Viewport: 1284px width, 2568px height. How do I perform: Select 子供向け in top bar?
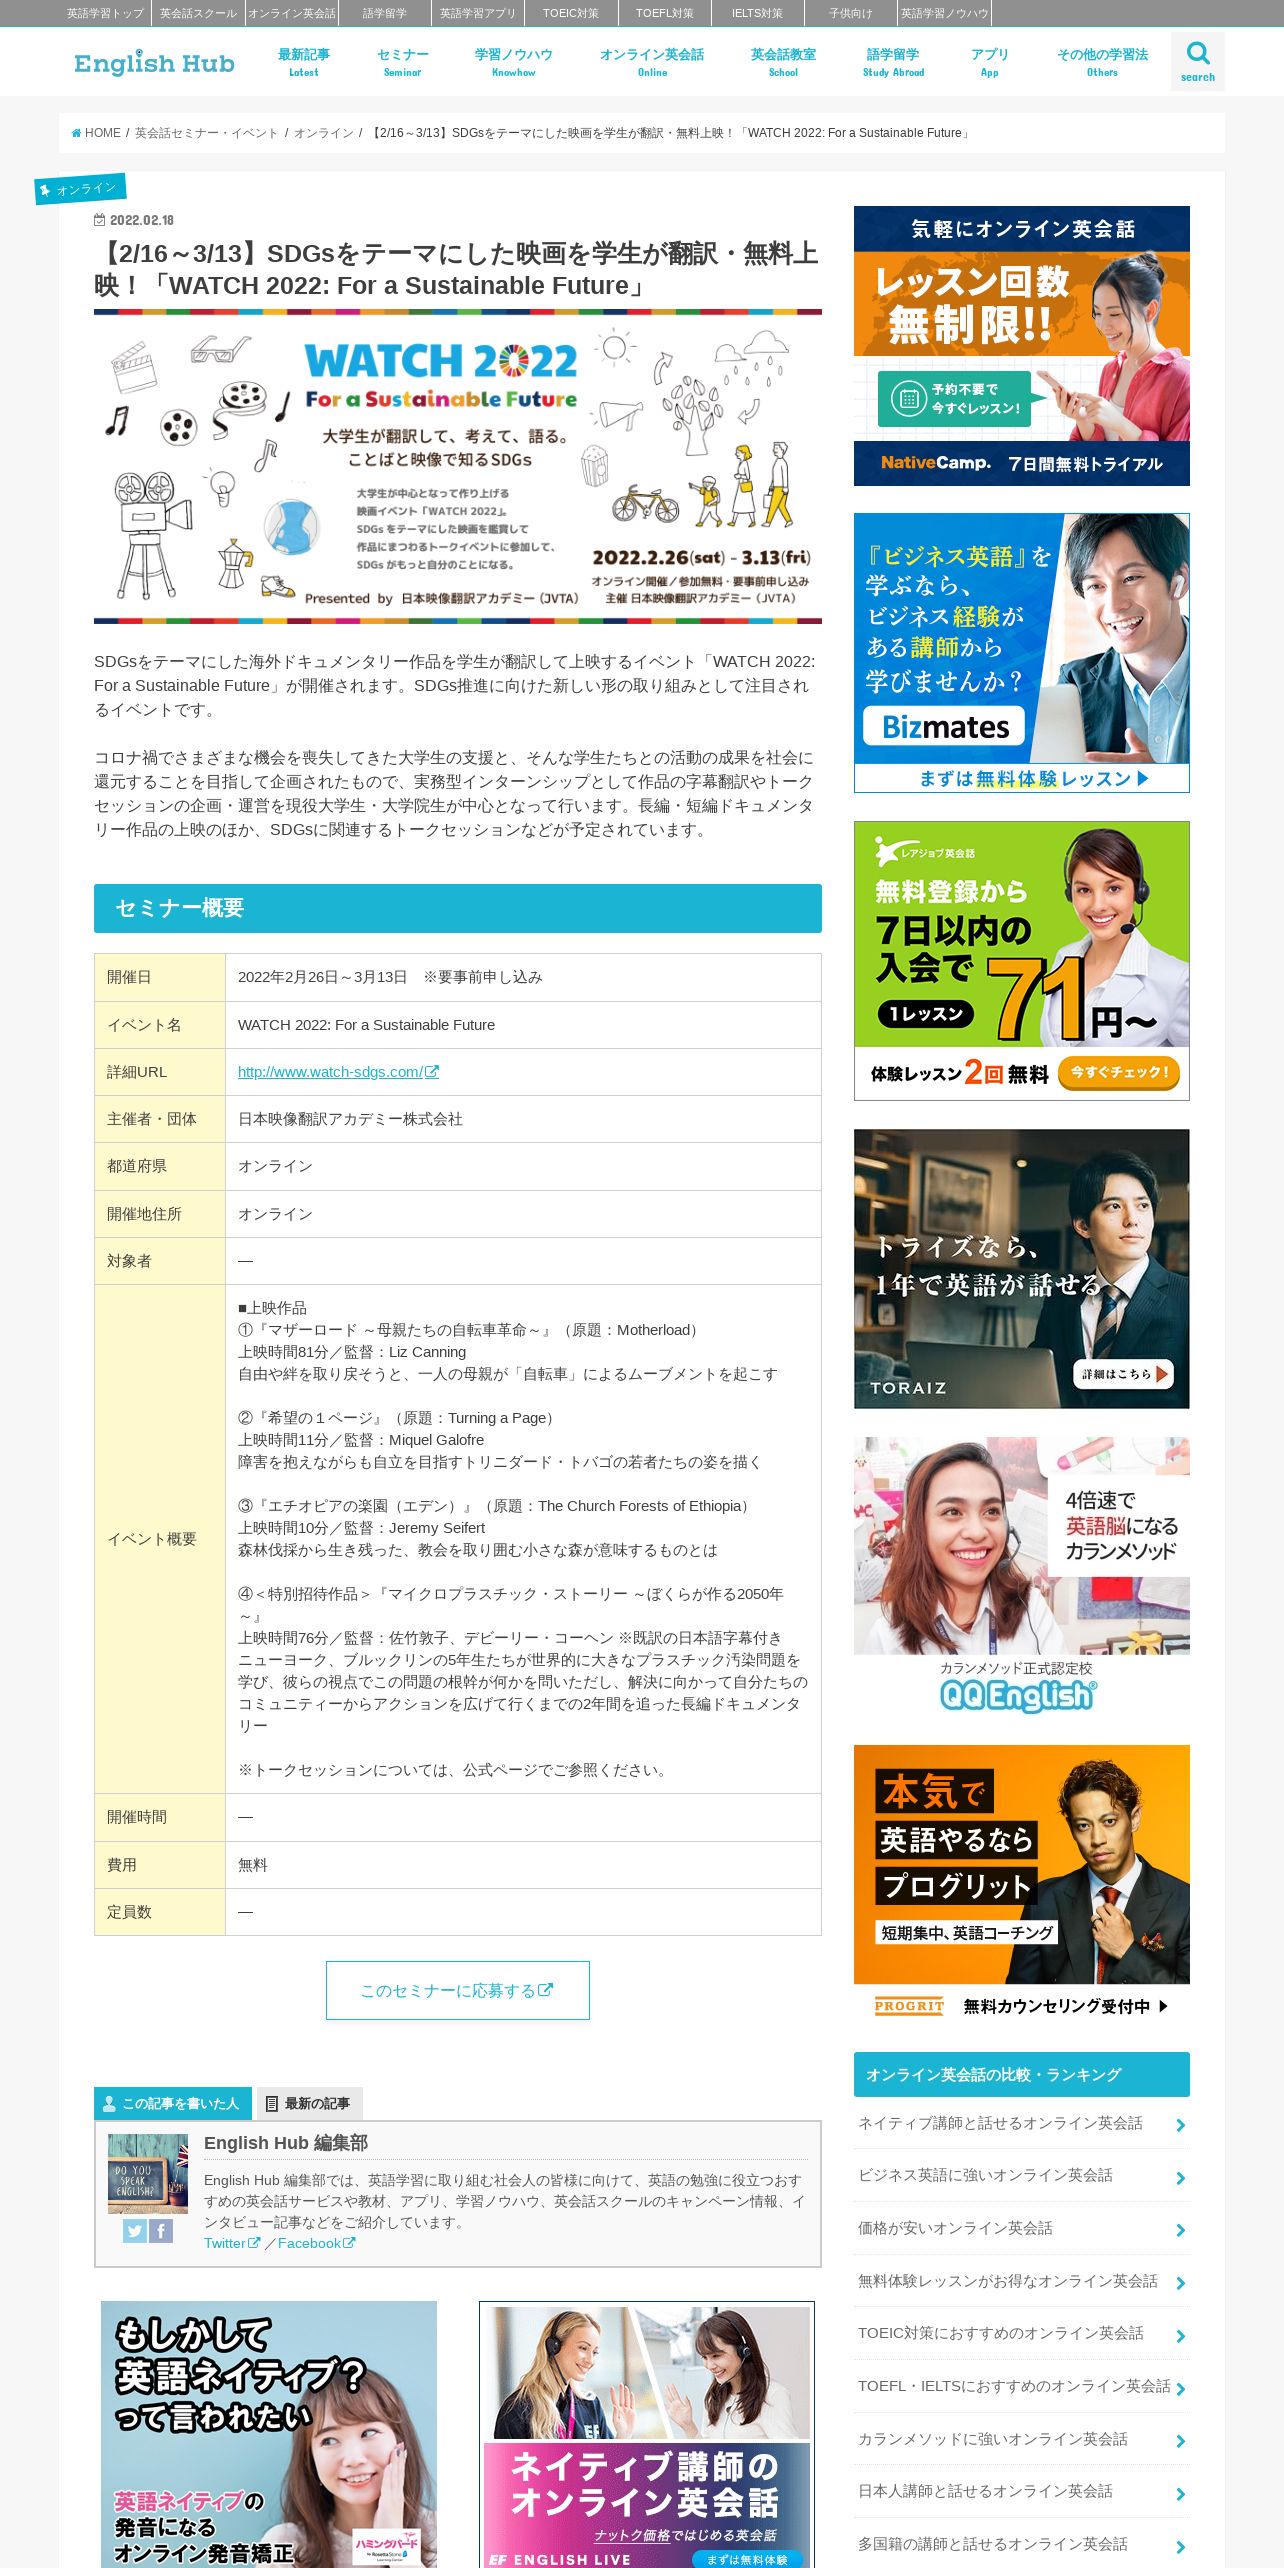(x=850, y=13)
